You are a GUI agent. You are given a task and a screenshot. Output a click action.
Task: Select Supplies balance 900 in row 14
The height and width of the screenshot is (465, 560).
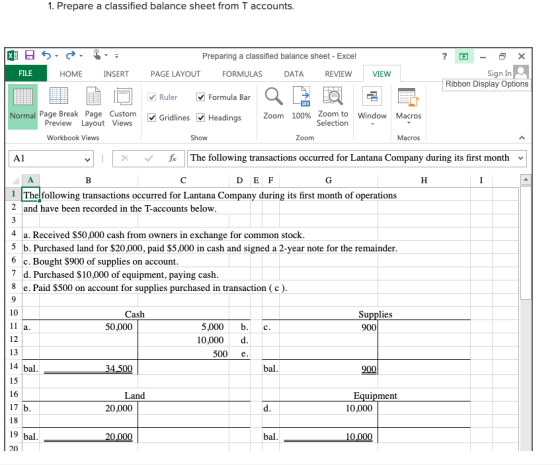(x=328, y=368)
